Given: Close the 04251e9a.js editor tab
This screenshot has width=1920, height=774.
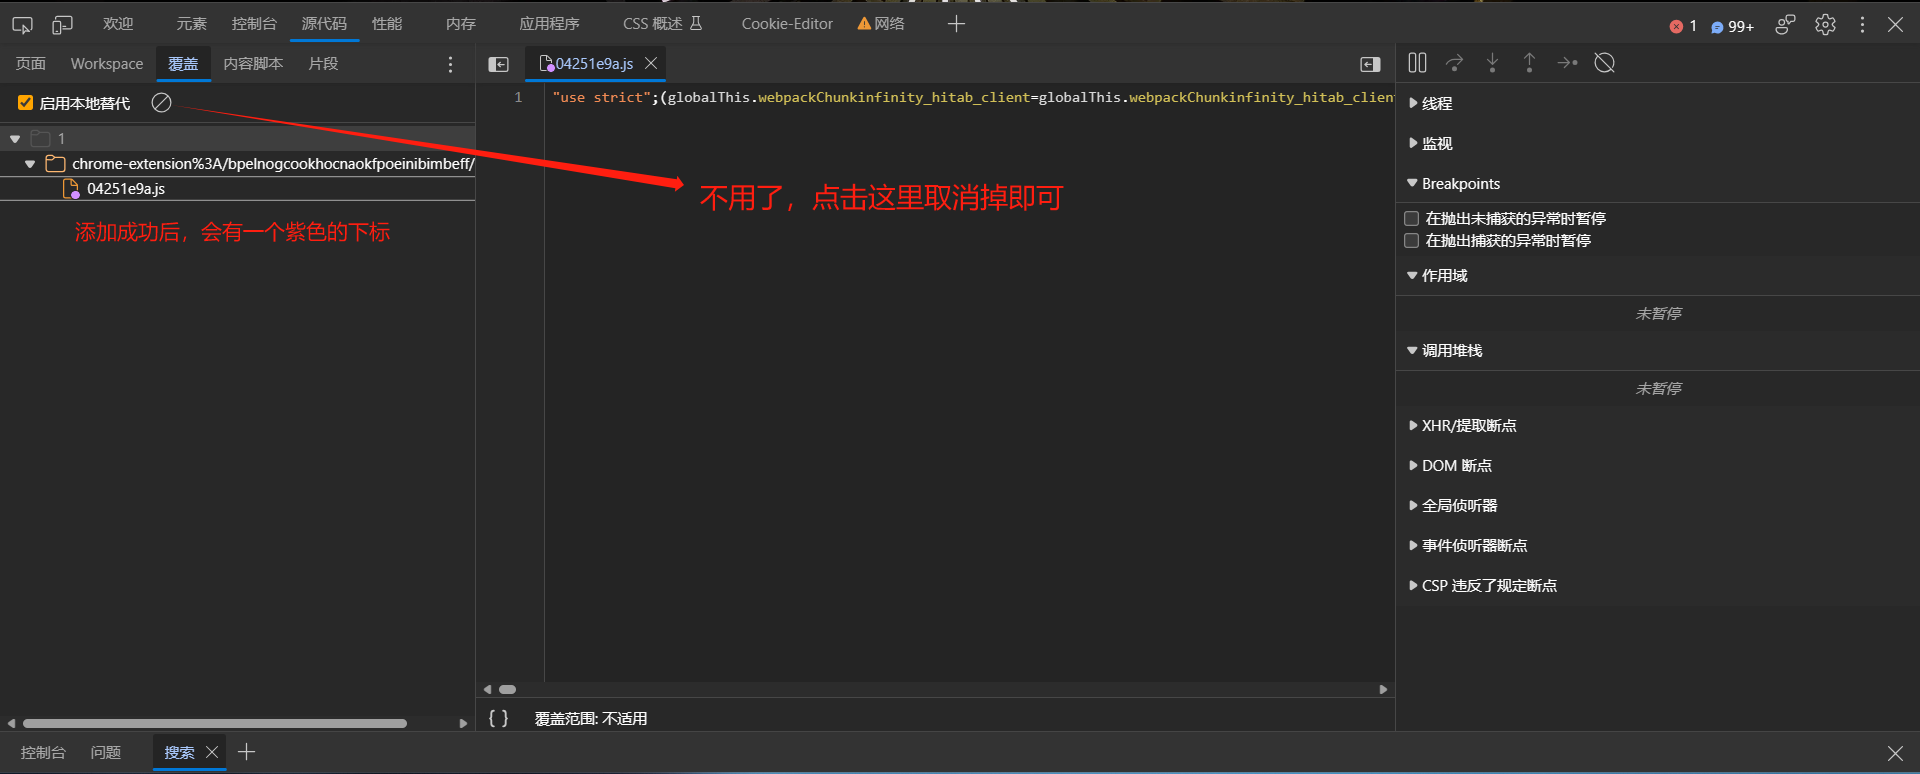Looking at the screenshot, I should pyautogui.click(x=651, y=63).
